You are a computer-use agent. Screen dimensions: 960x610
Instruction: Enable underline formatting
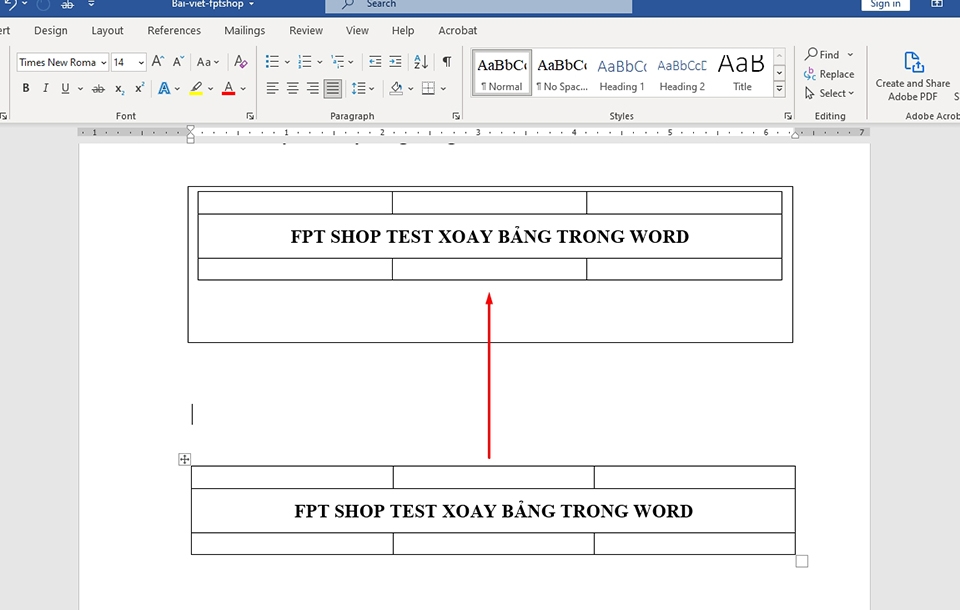(63, 88)
